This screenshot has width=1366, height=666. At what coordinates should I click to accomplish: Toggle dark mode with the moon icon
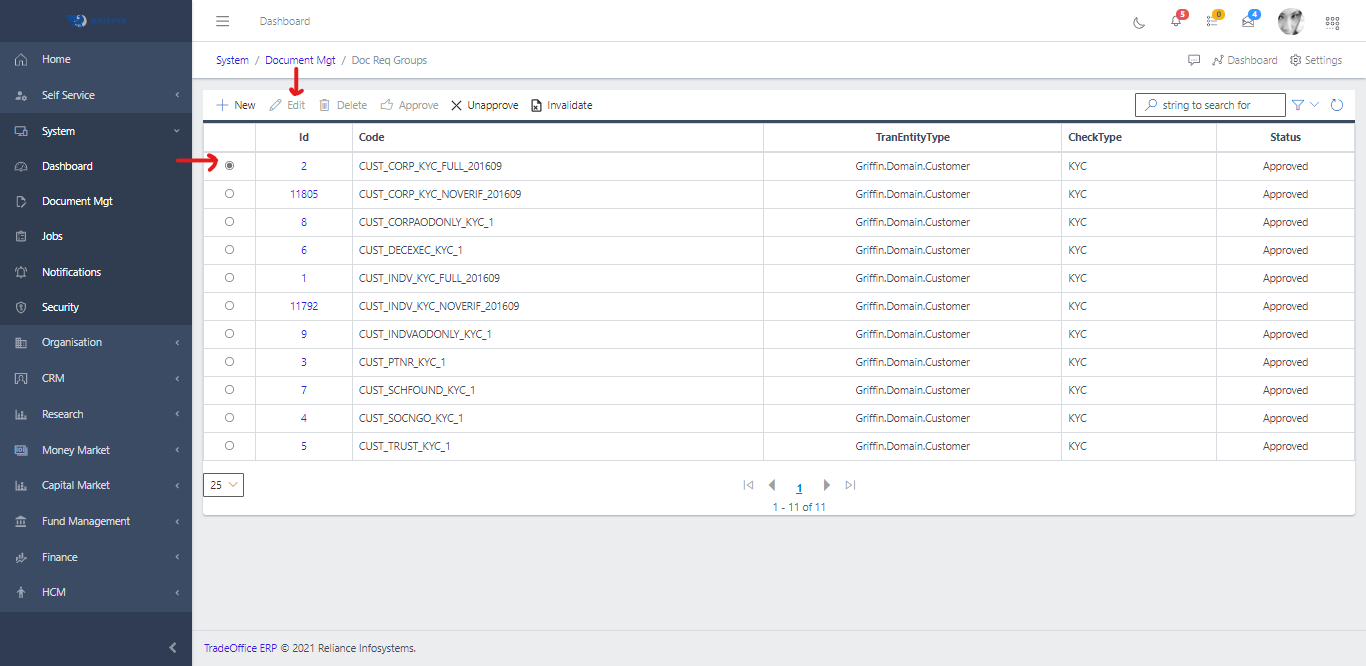point(1139,22)
